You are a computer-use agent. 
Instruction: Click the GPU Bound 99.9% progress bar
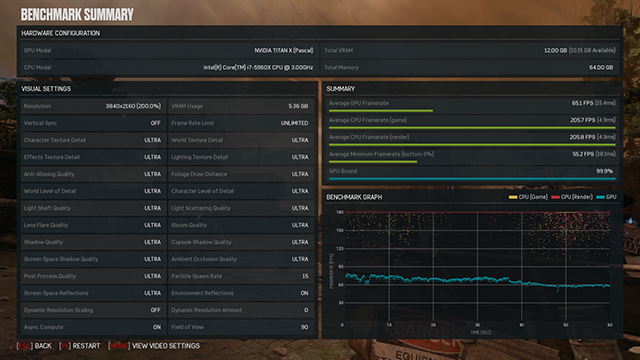click(472, 178)
